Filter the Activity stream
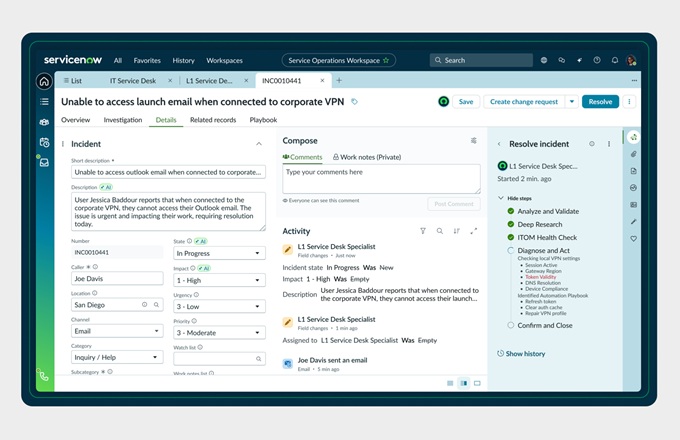Viewport: 680px width, 440px height. (x=423, y=231)
